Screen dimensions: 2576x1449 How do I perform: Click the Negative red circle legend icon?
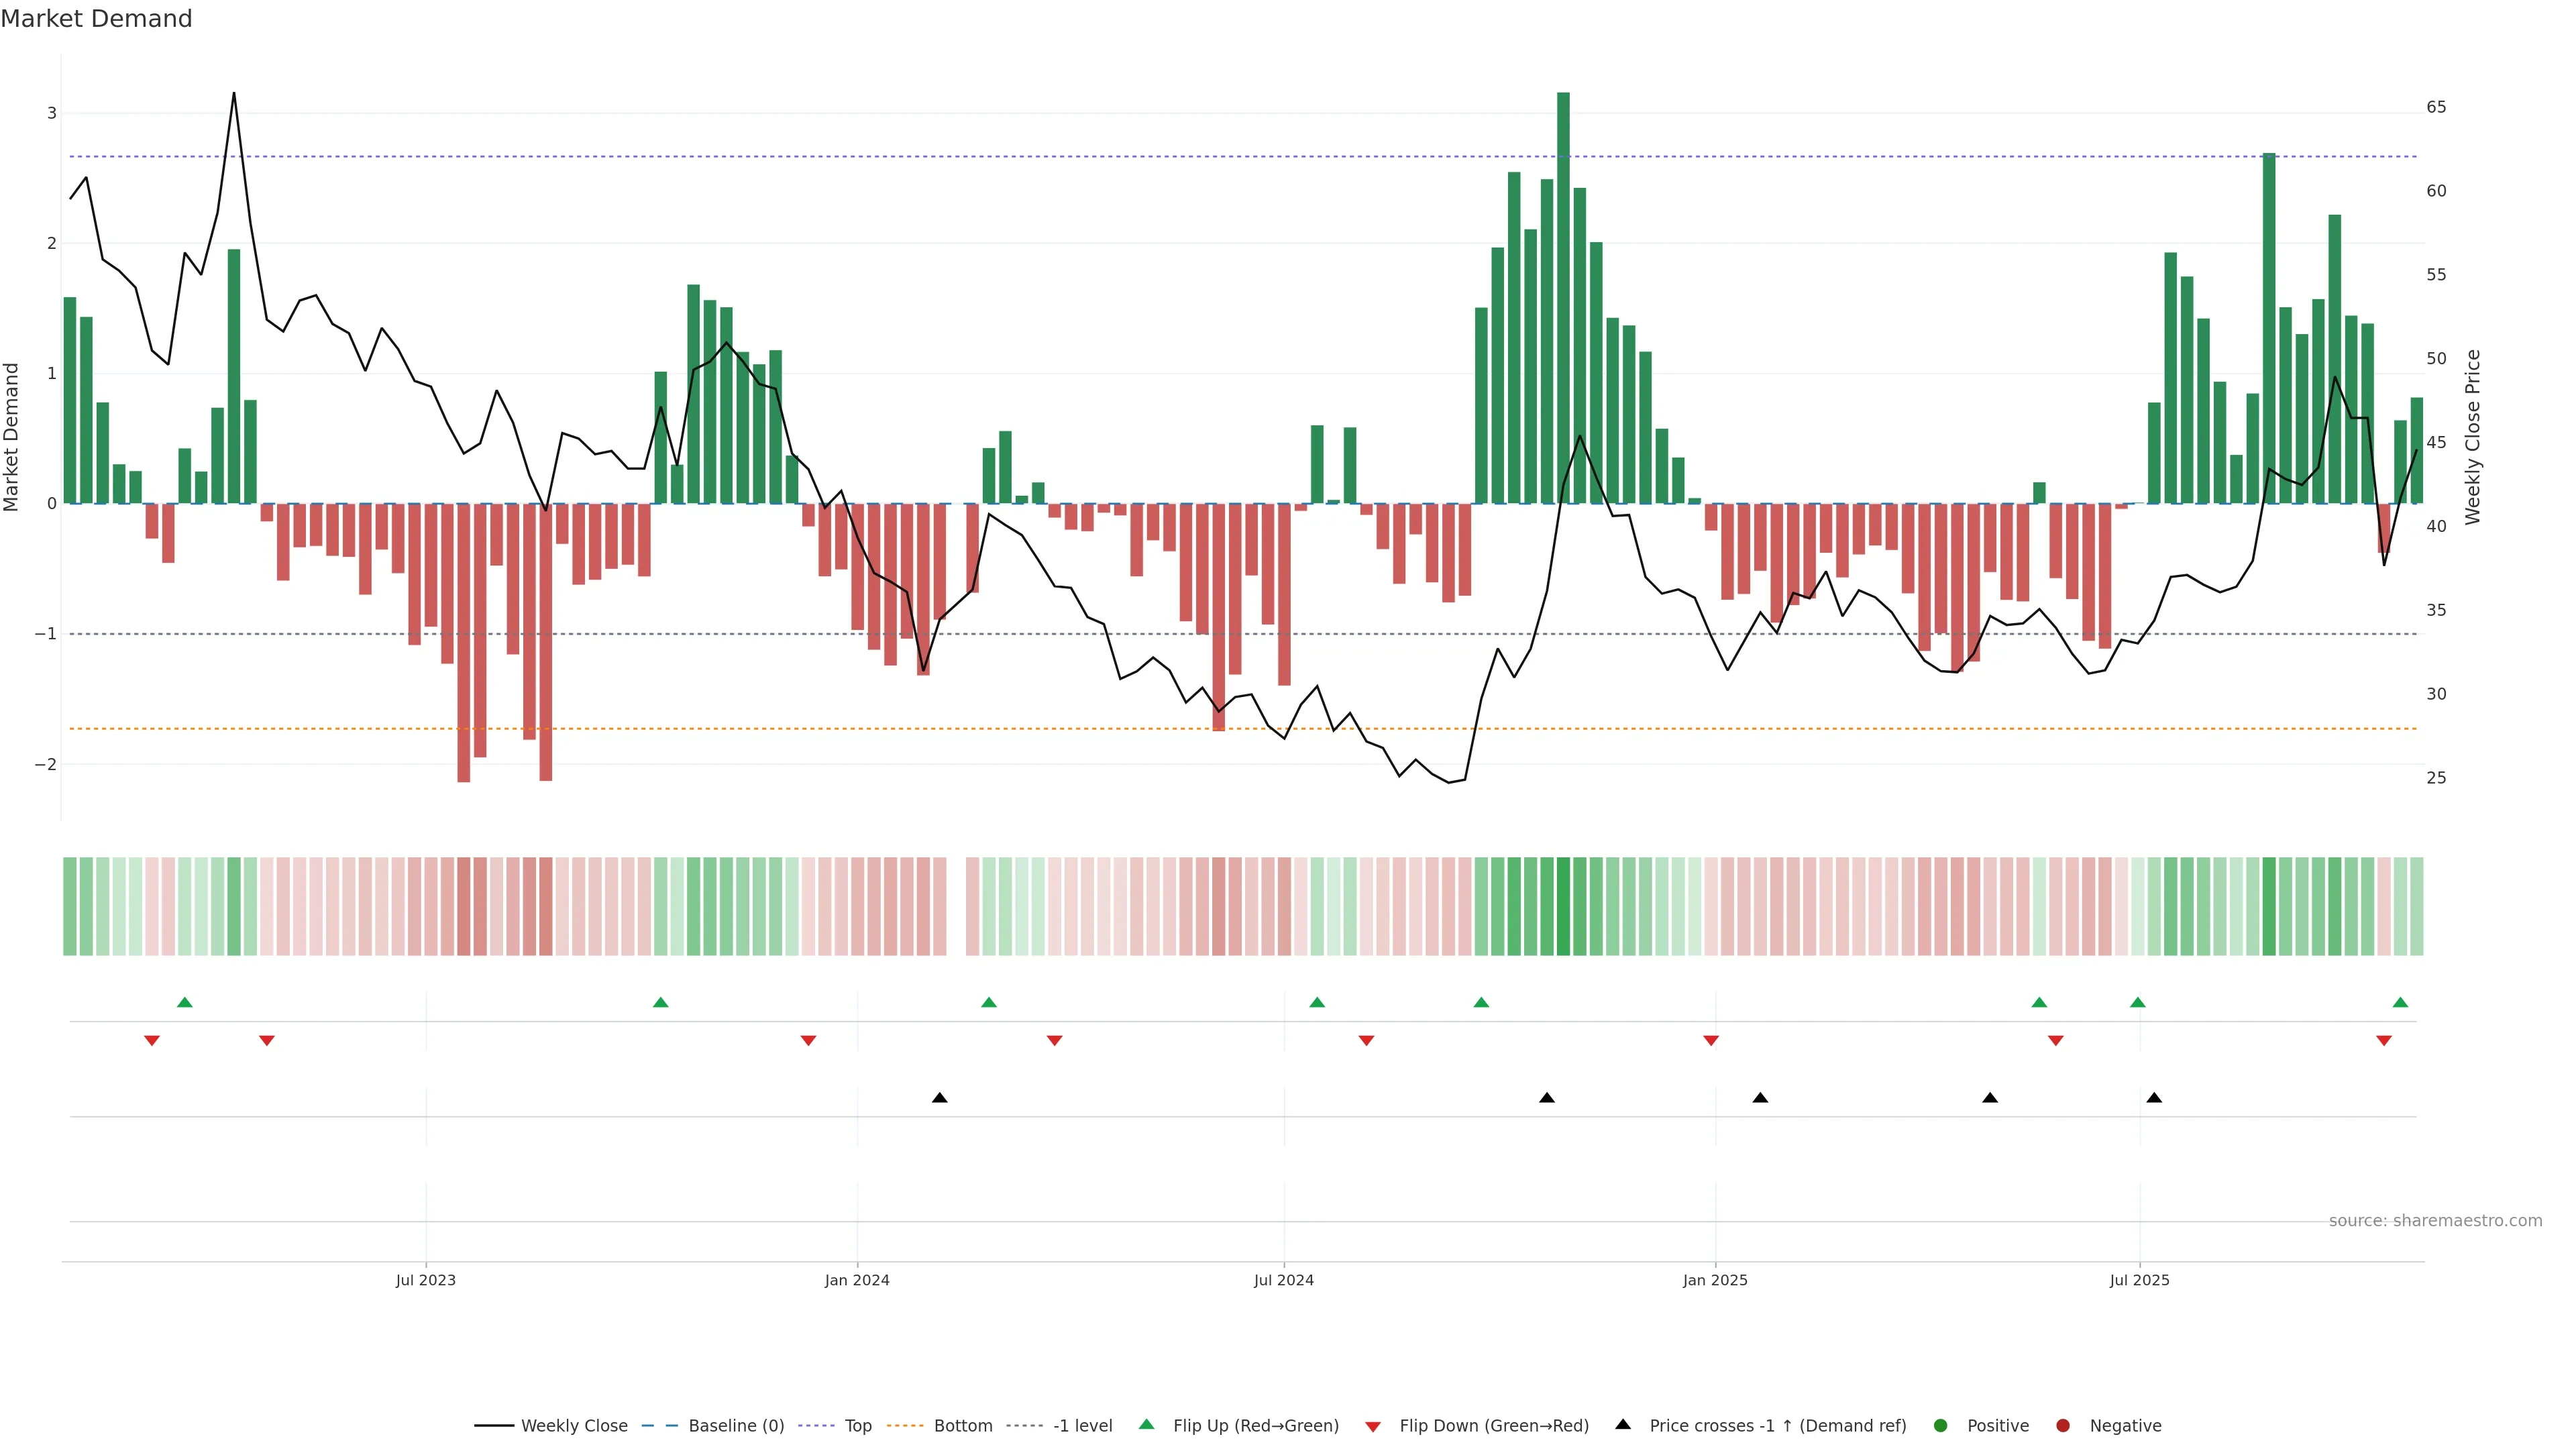(2062, 1425)
